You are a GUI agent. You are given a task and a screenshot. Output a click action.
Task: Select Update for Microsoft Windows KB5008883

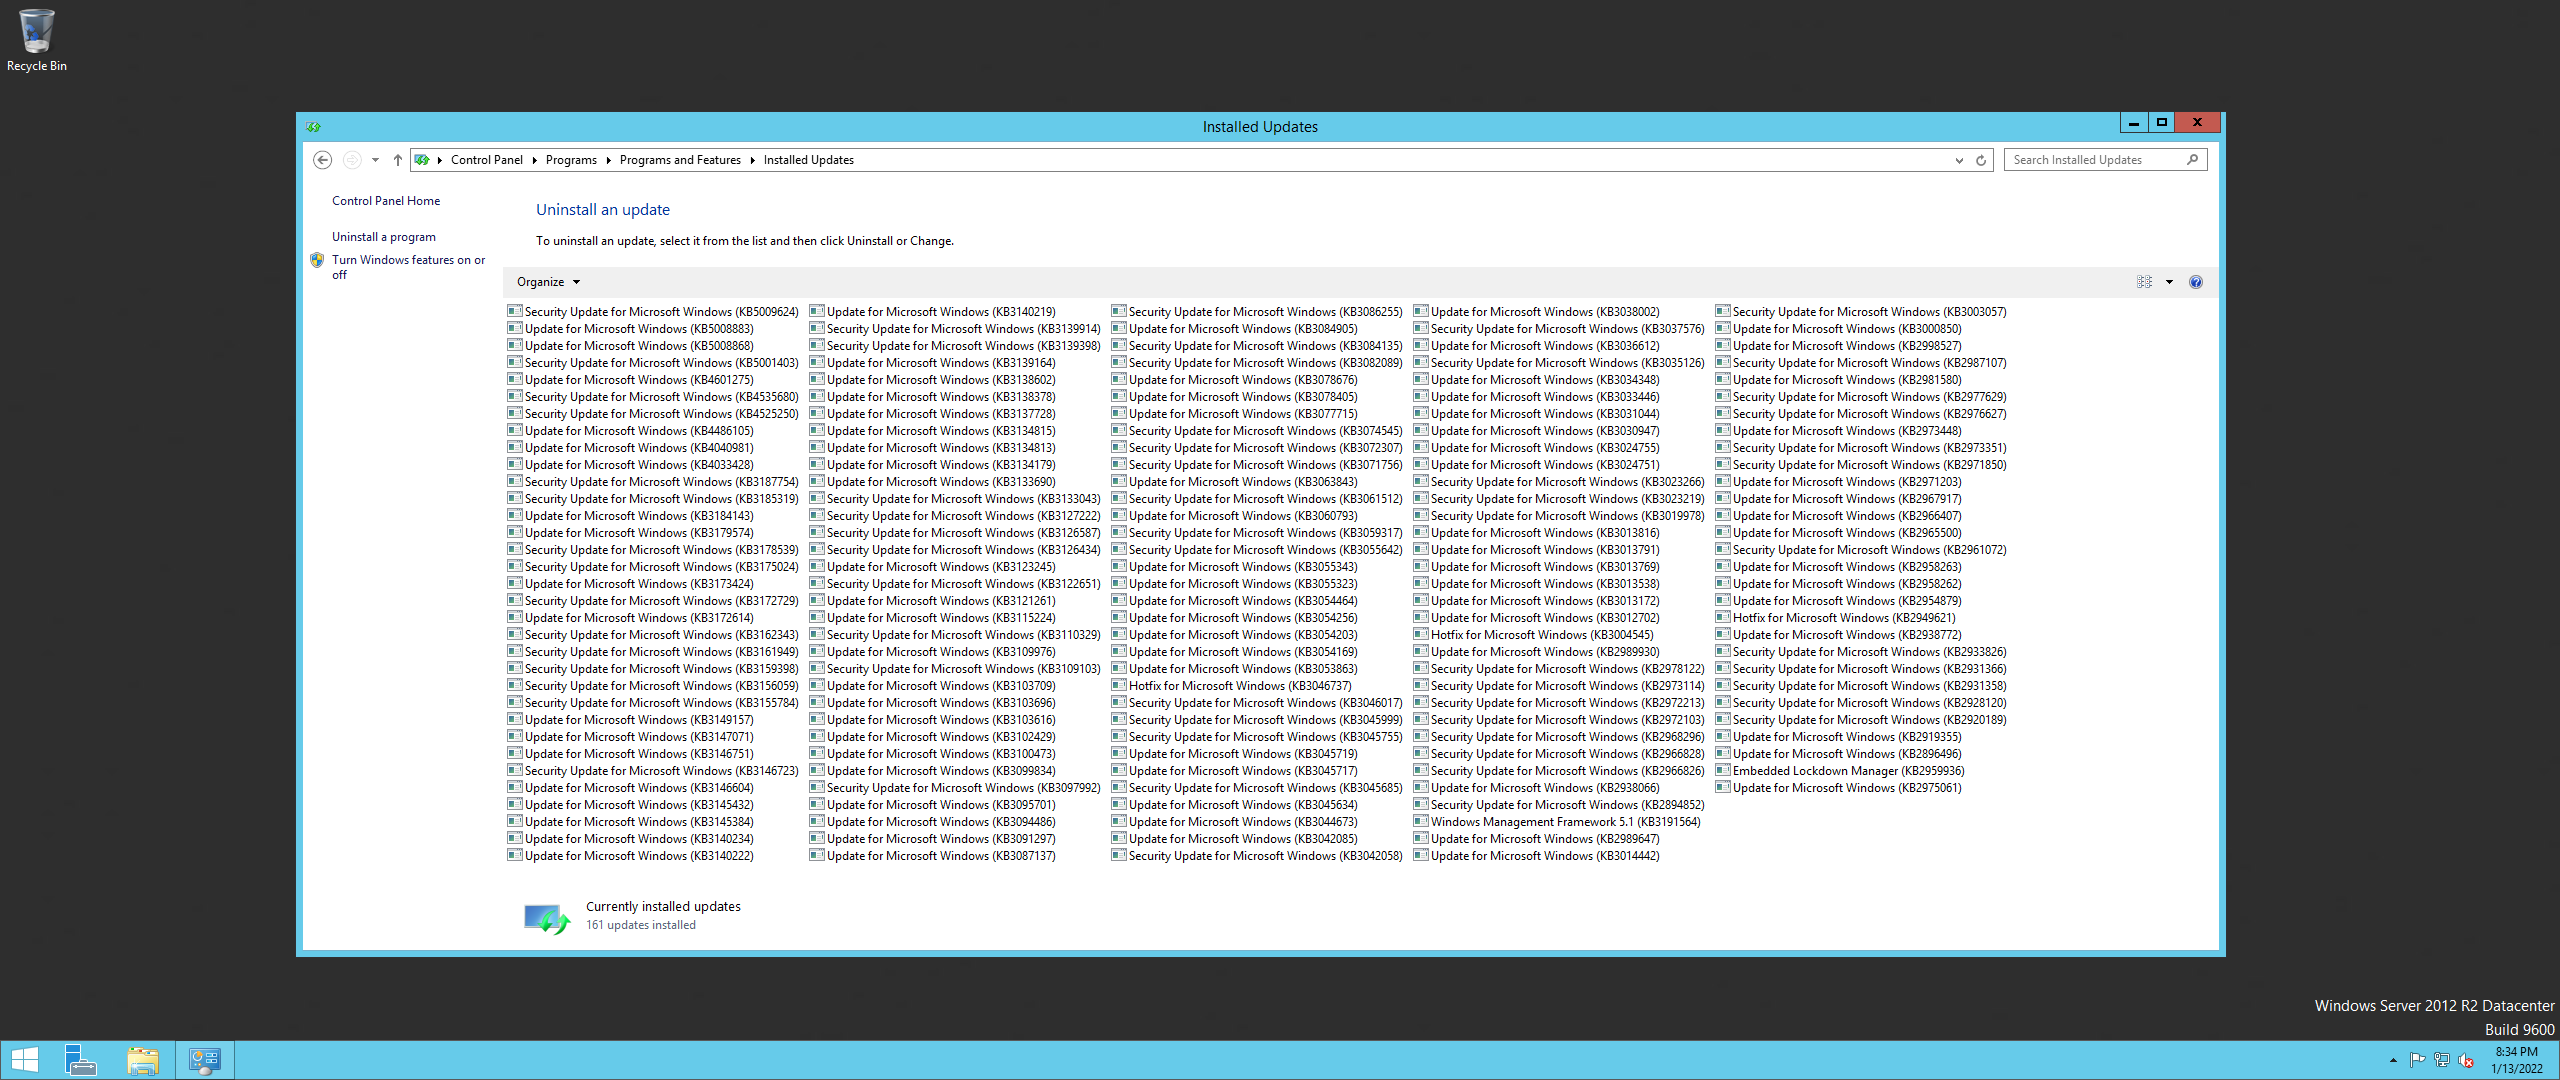pyautogui.click(x=631, y=329)
